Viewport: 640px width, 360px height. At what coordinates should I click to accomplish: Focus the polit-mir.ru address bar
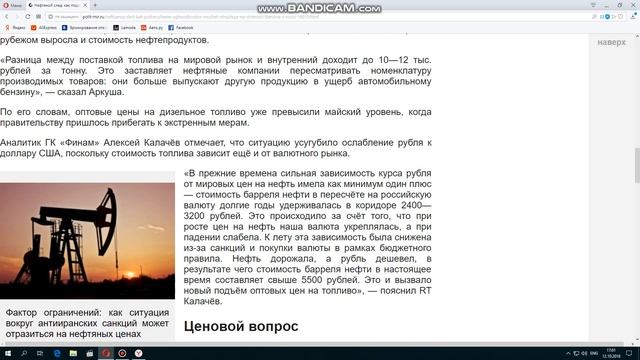pyautogui.click(x=318, y=17)
